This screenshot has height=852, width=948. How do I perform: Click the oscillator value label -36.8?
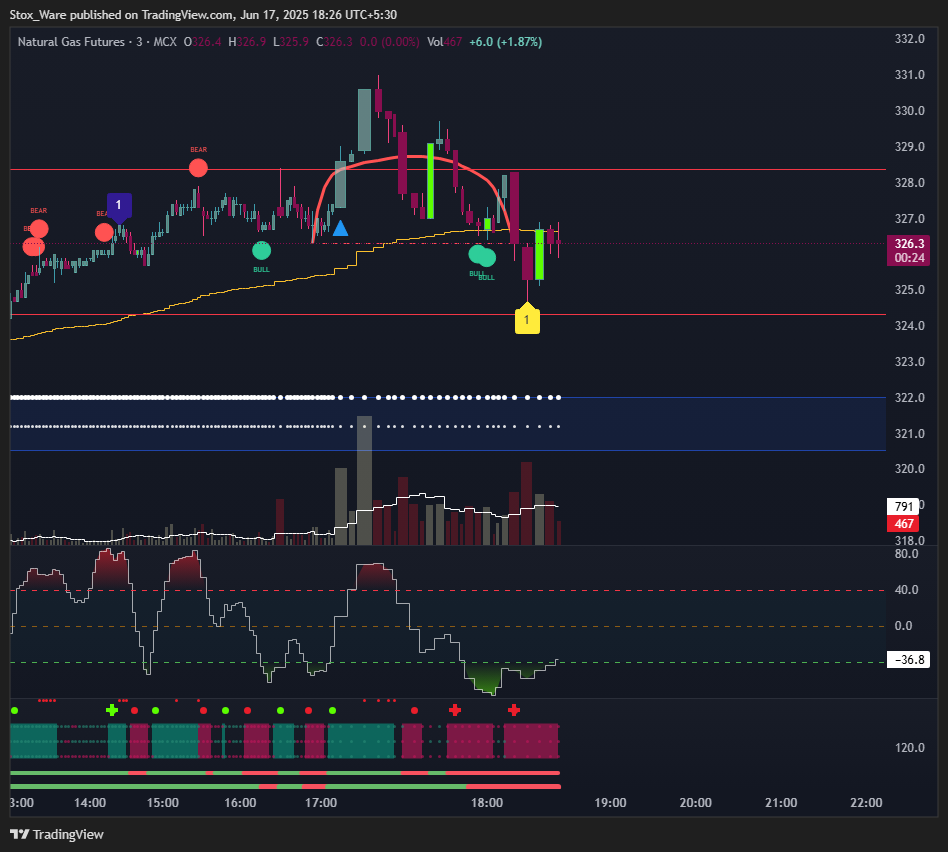pyautogui.click(x=908, y=660)
